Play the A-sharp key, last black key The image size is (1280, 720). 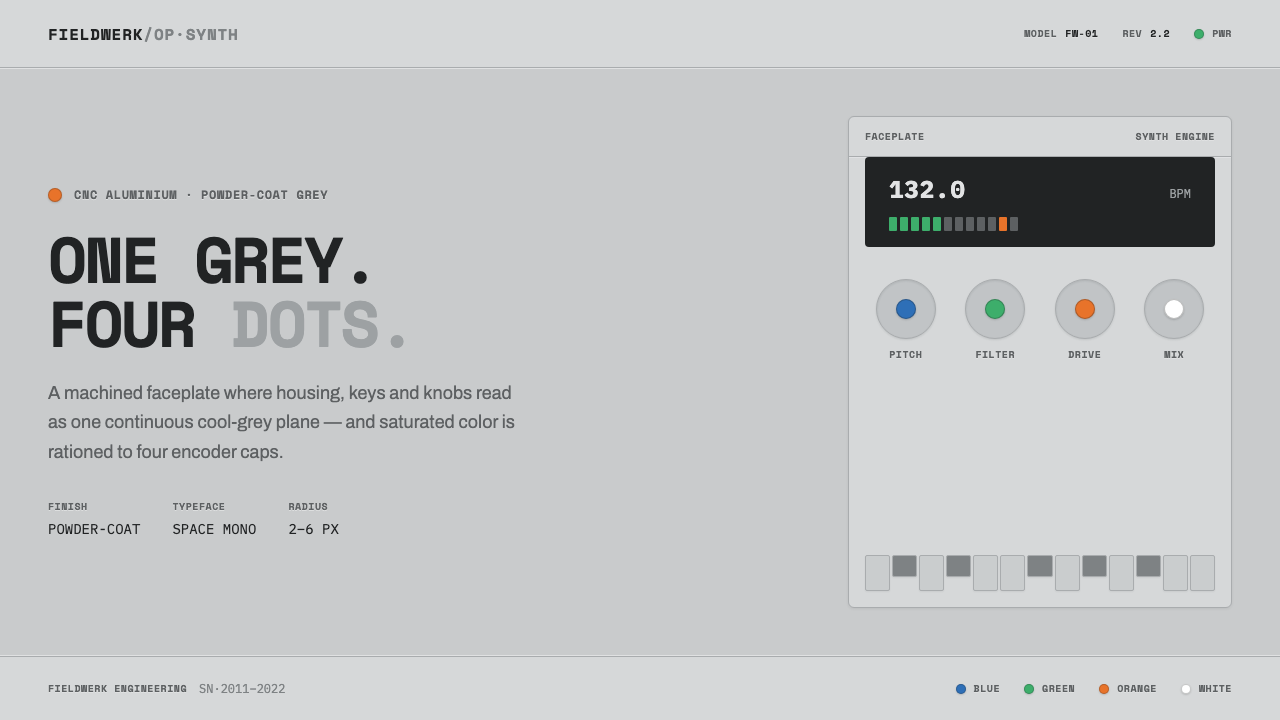[x=1148, y=566]
